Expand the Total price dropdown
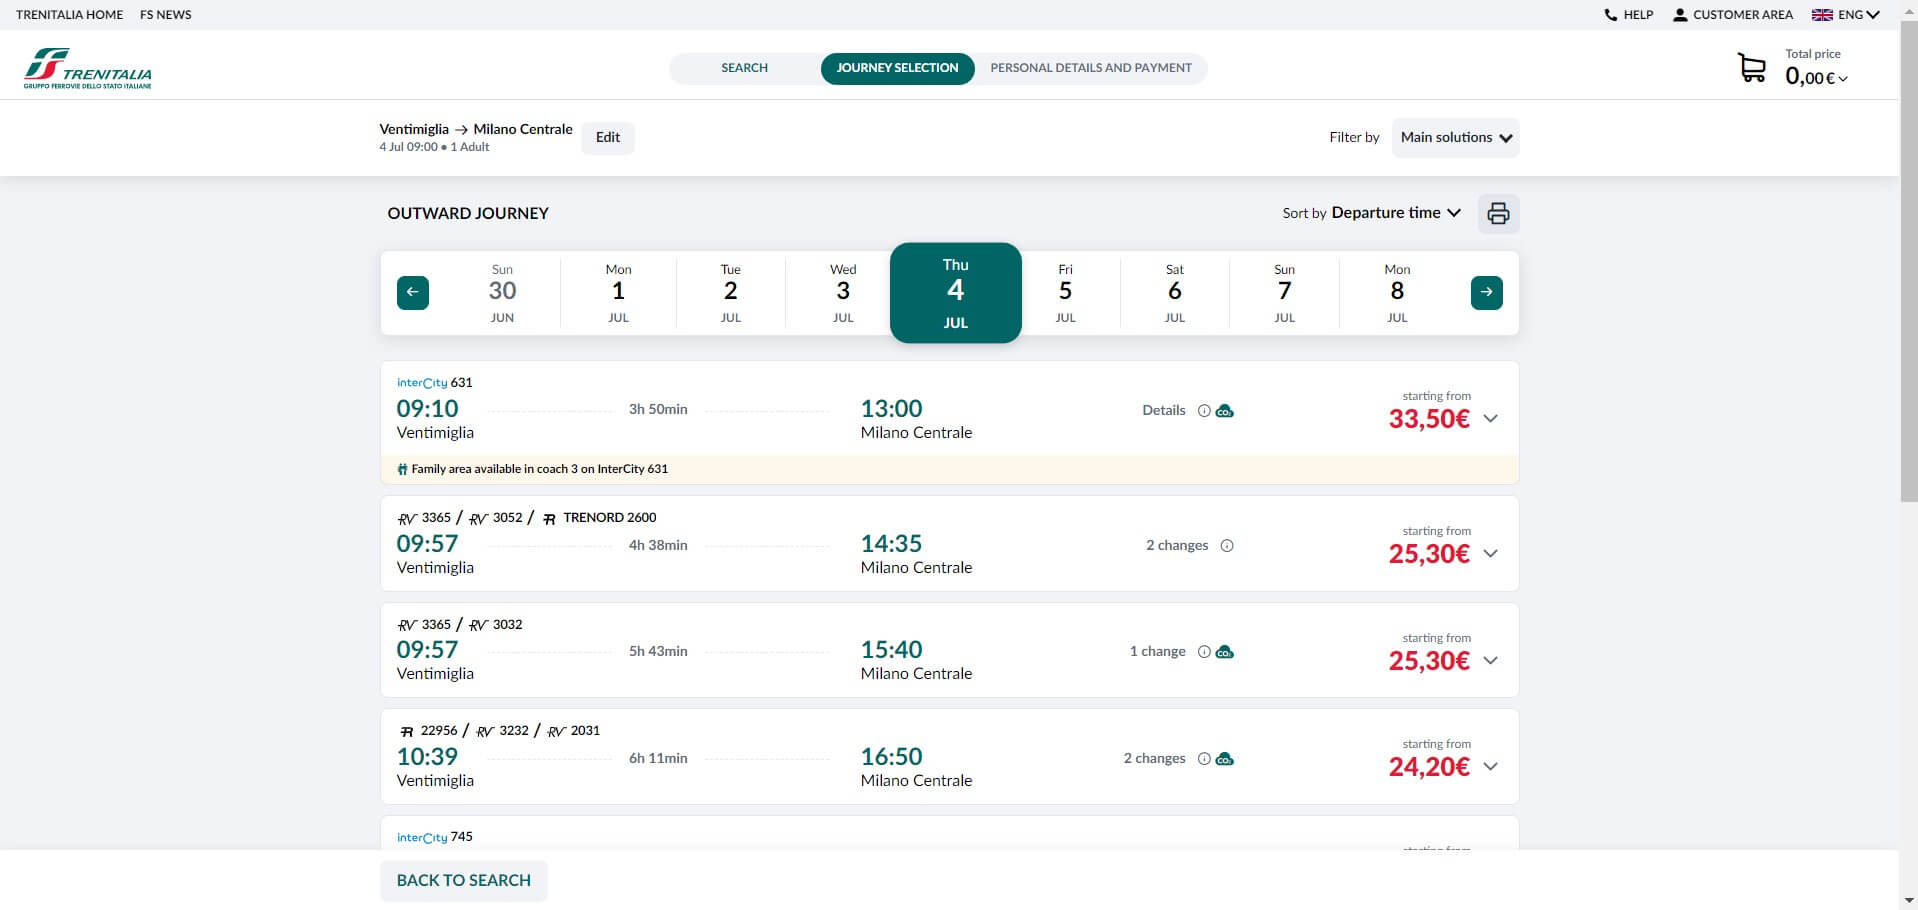This screenshot has height=910, width=1918. (x=1817, y=77)
